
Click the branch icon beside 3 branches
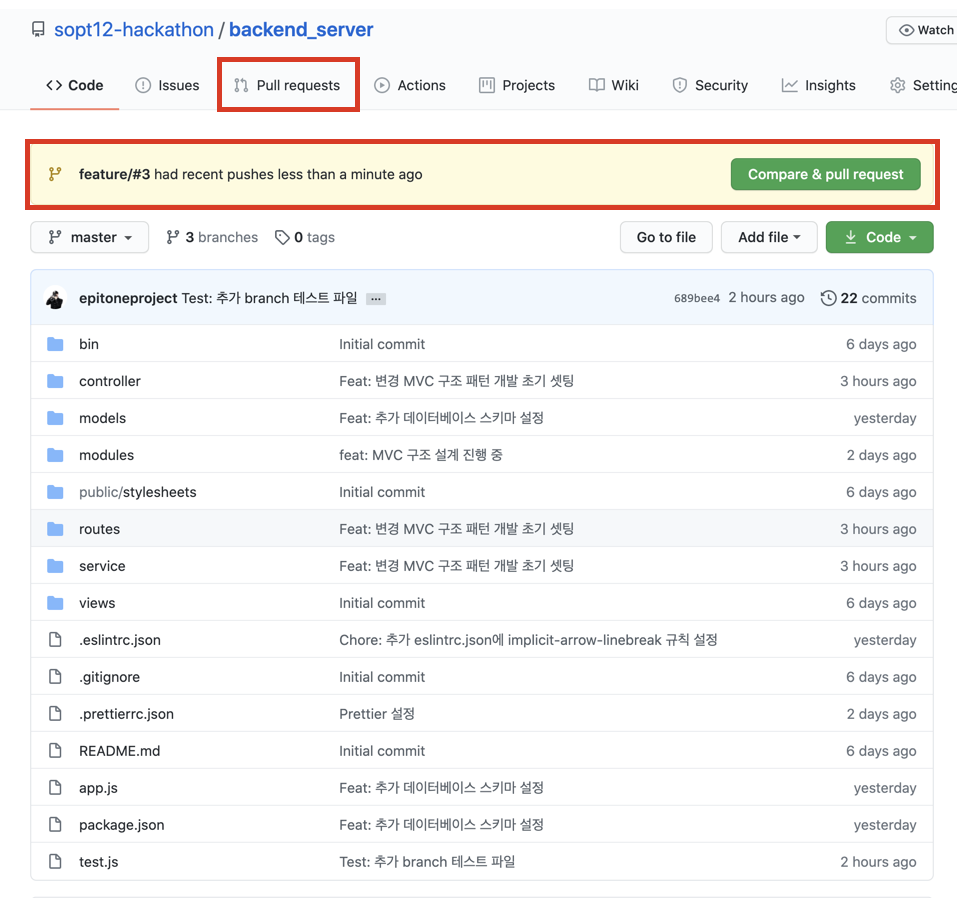click(173, 237)
